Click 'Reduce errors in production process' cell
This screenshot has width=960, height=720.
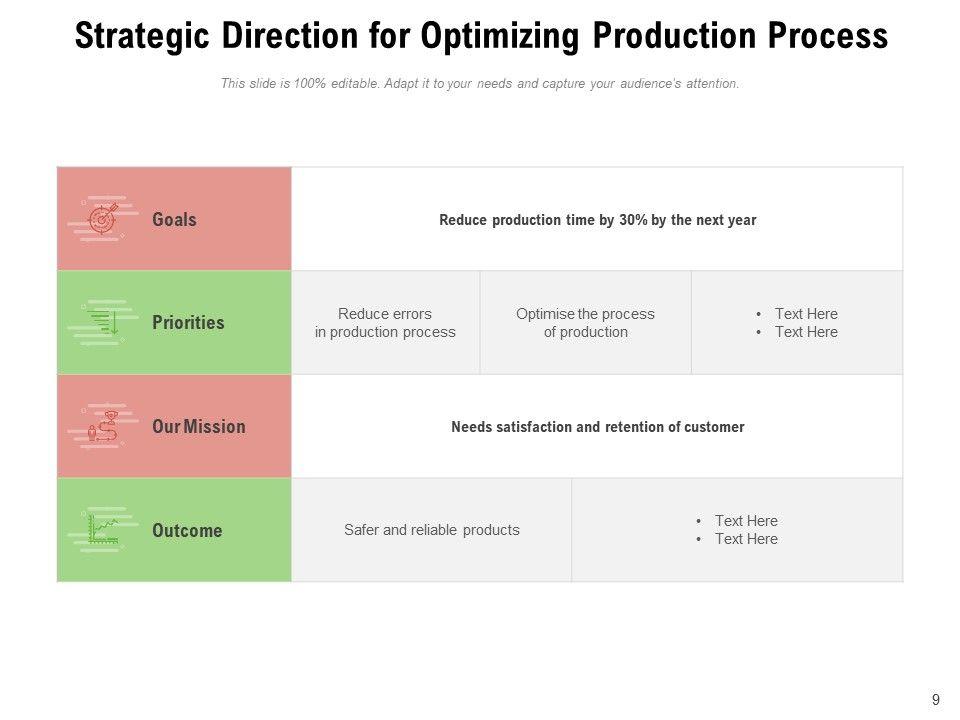(x=385, y=323)
